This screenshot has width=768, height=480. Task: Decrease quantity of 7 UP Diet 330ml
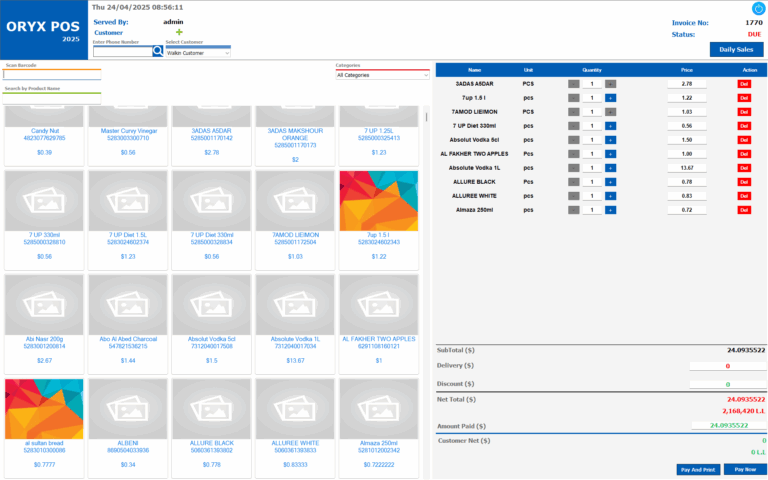[x=574, y=126]
